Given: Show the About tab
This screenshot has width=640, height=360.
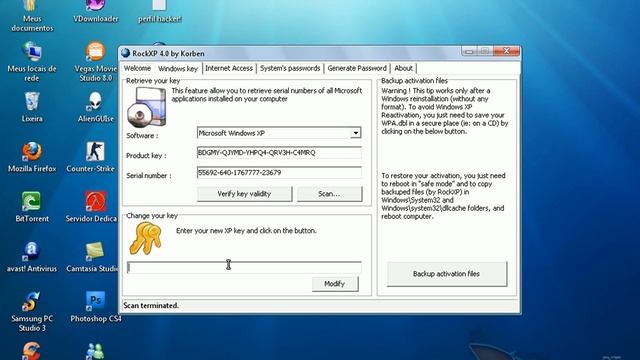Looking at the screenshot, I should [403, 68].
